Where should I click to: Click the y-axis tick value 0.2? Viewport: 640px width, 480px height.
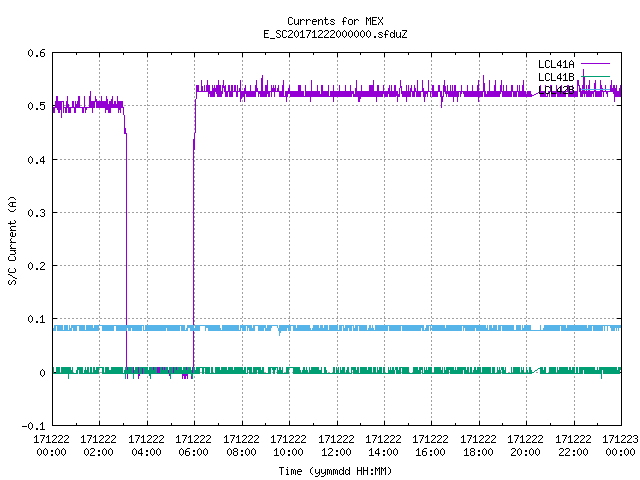(36, 266)
